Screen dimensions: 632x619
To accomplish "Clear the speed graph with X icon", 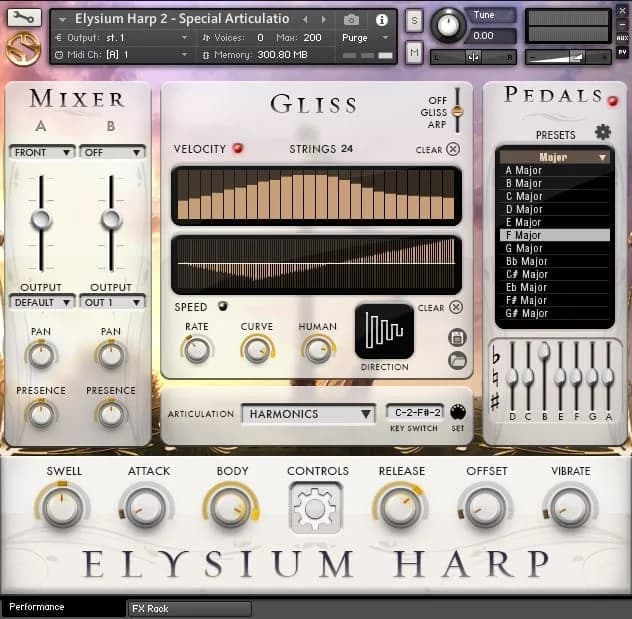I will pos(456,307).
